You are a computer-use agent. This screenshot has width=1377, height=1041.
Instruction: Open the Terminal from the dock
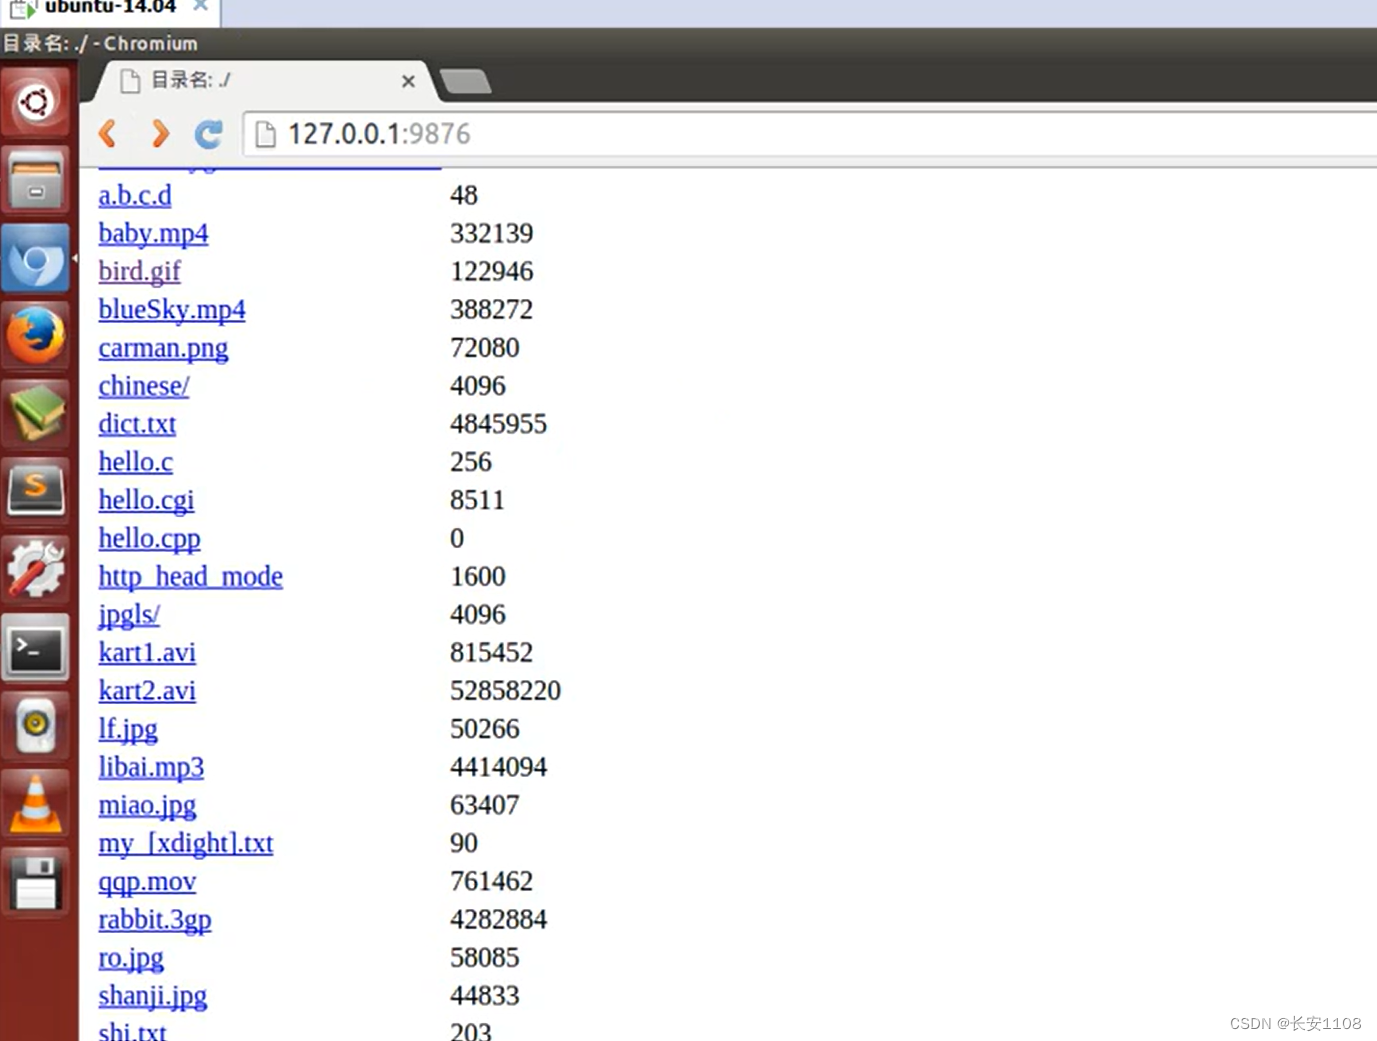click(36, 648)
